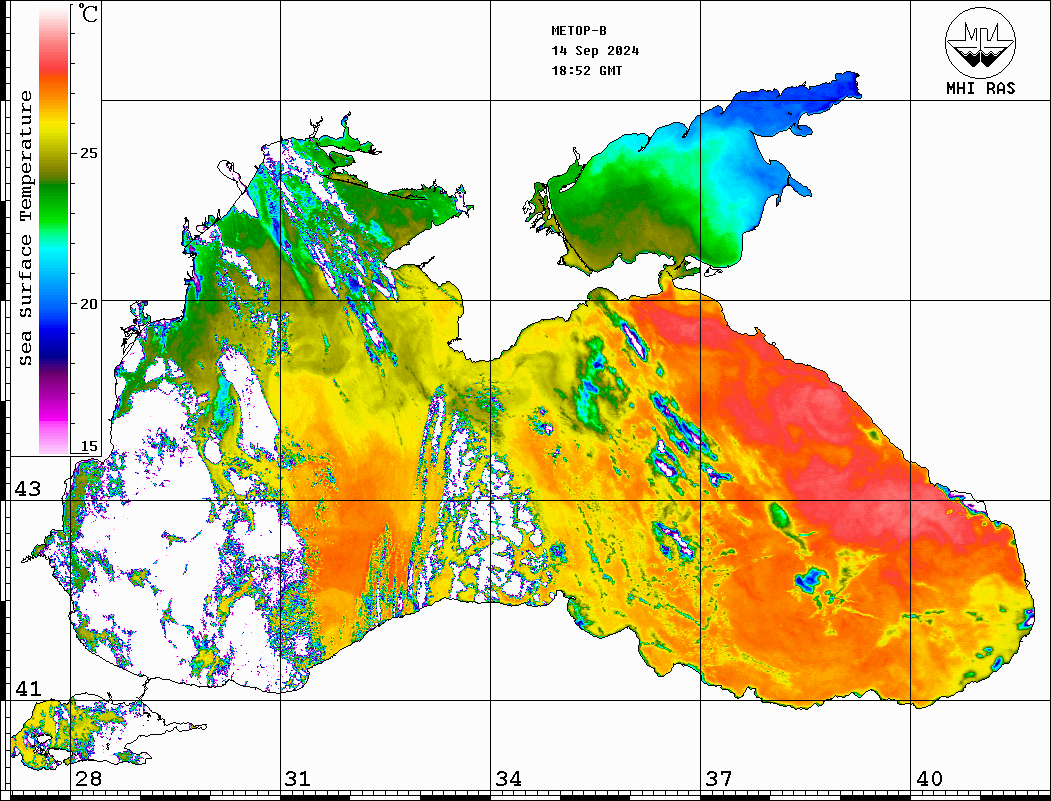Click the time 18:52 GMT

587,70
